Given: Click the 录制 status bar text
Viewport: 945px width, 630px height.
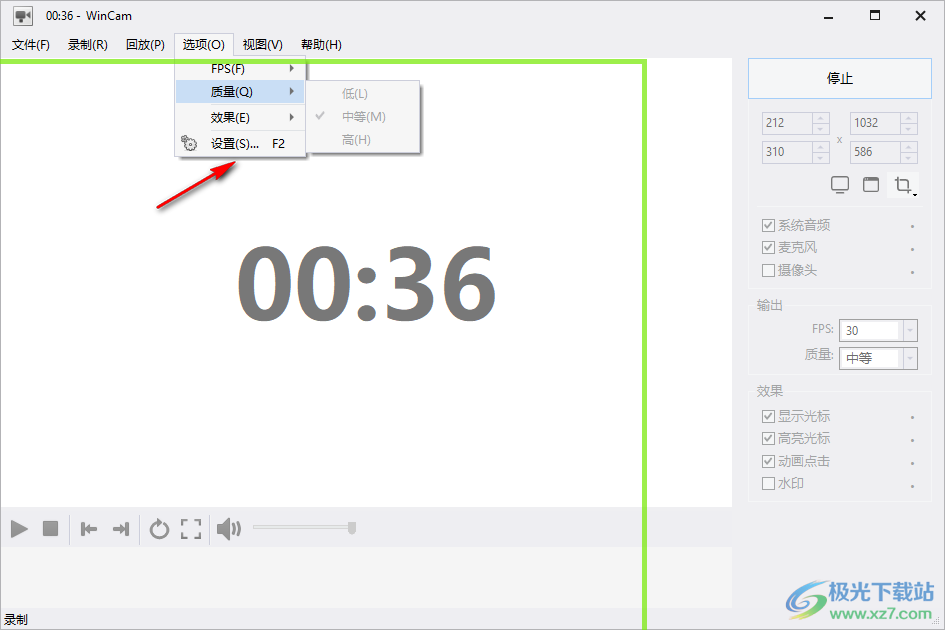Looking at the screenshot, I should 16,620.
